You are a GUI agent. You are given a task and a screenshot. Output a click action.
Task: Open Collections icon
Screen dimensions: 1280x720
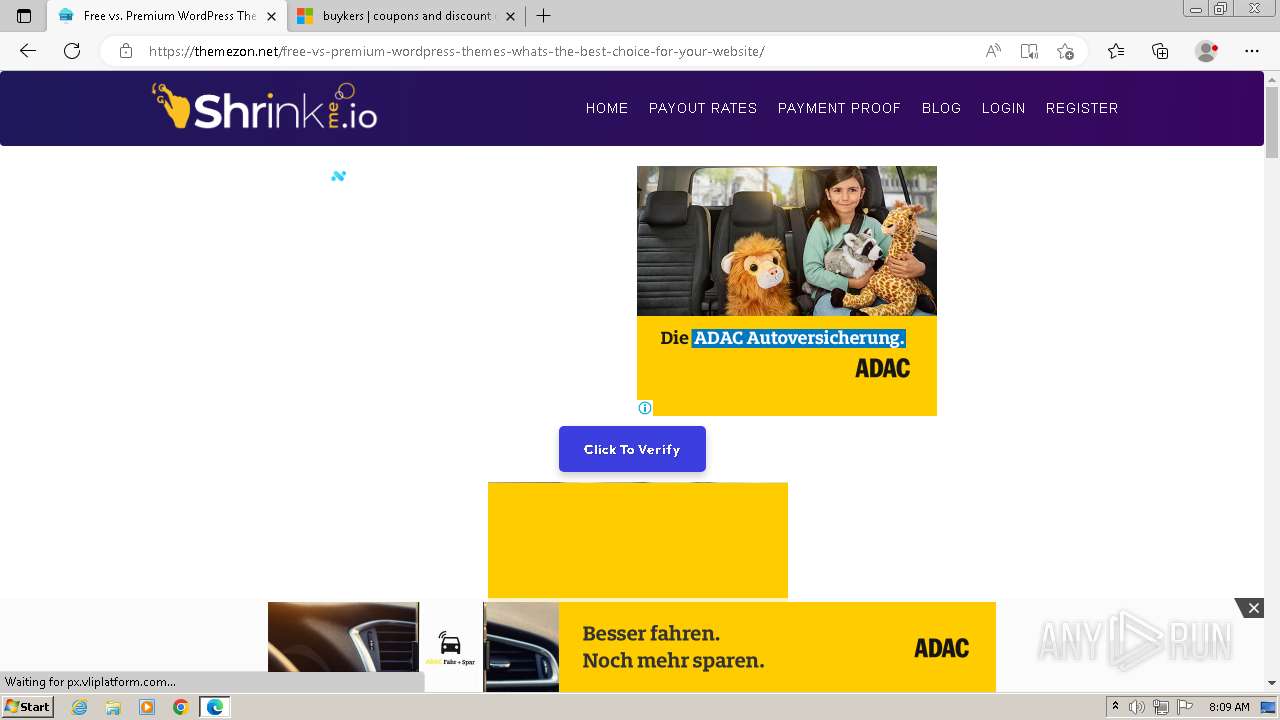(1160, 51)
